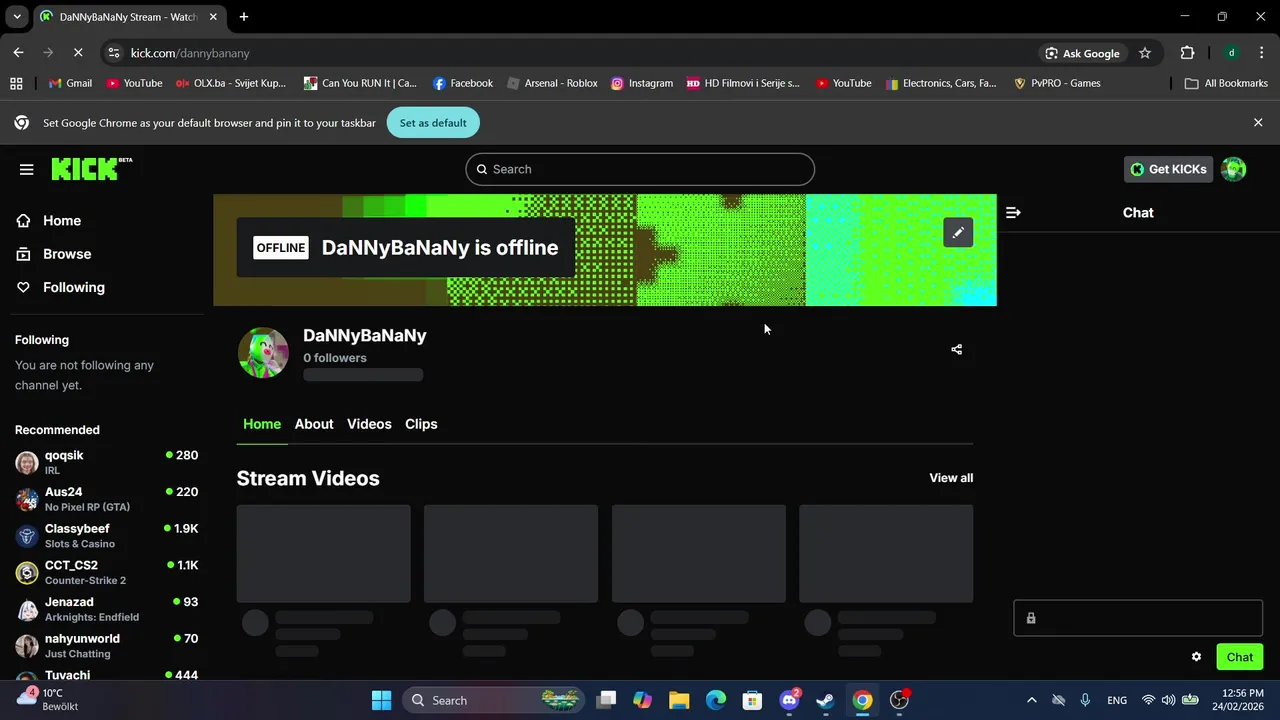Click green Chat send button

click(x=1239, y=657)
